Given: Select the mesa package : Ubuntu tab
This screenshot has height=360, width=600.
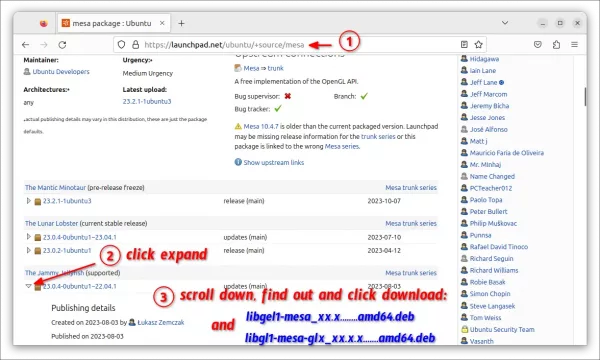Looking at the screenshot, I should [x=113, y=23].
